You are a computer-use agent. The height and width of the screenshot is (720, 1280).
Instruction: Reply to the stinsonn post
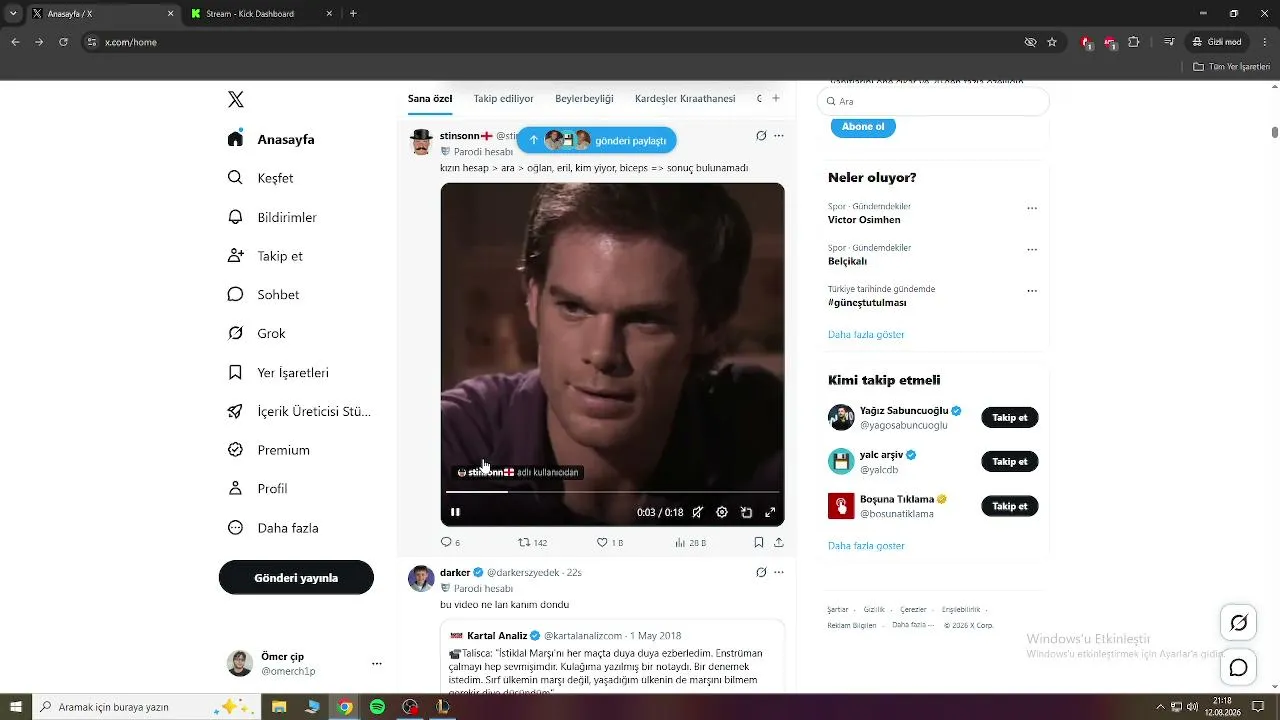(x=450, y=542)
